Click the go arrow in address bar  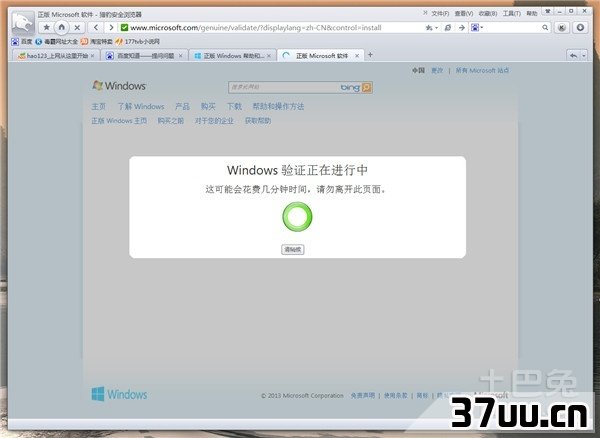pos(461,28)
